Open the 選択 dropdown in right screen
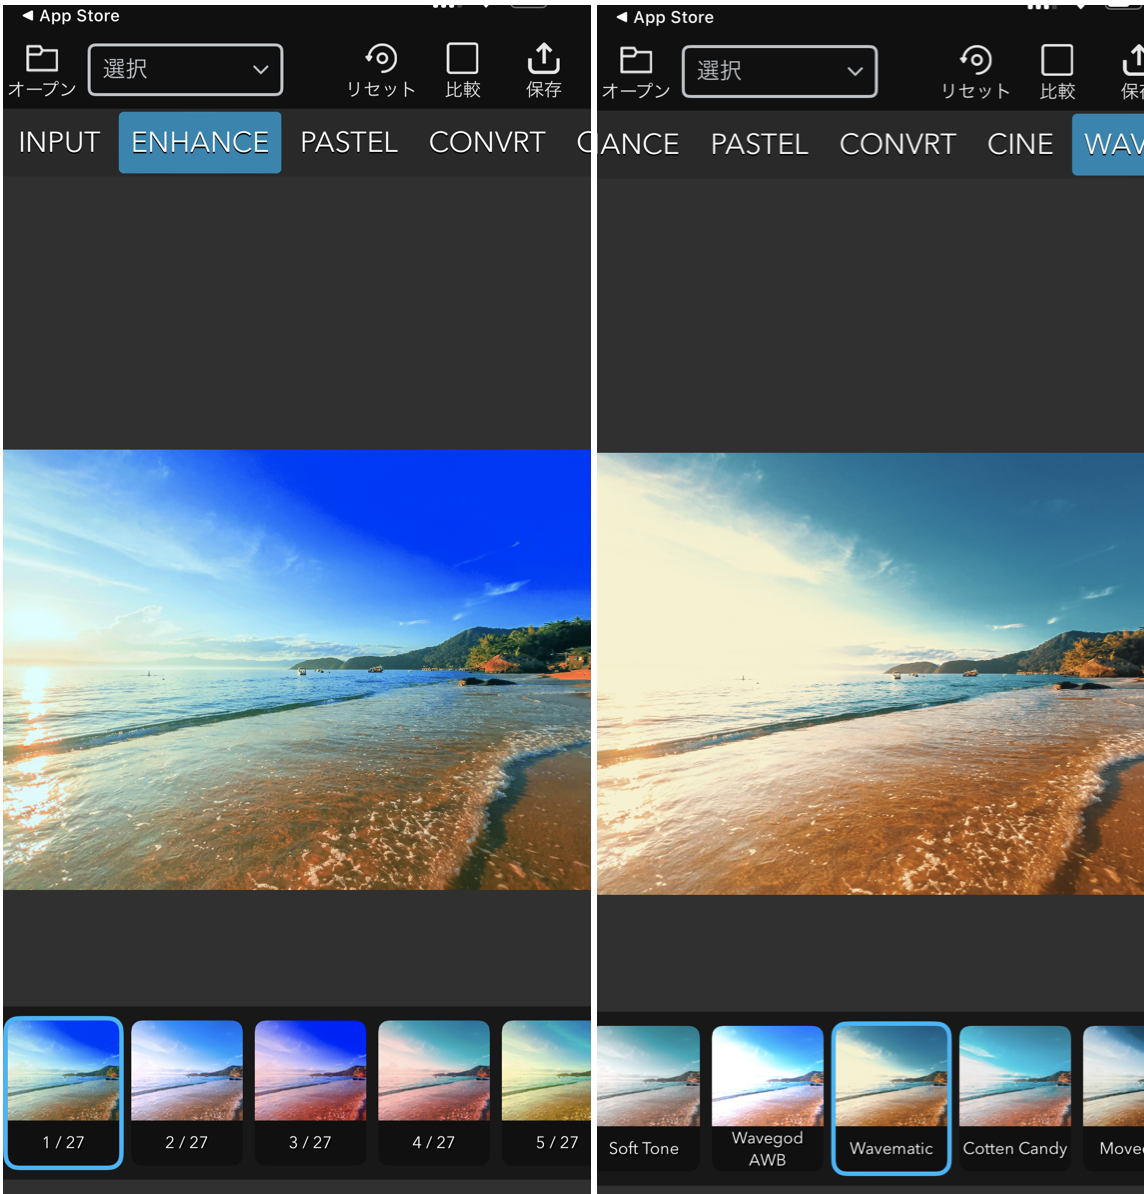1144x1194 pixels. [779, 72]
